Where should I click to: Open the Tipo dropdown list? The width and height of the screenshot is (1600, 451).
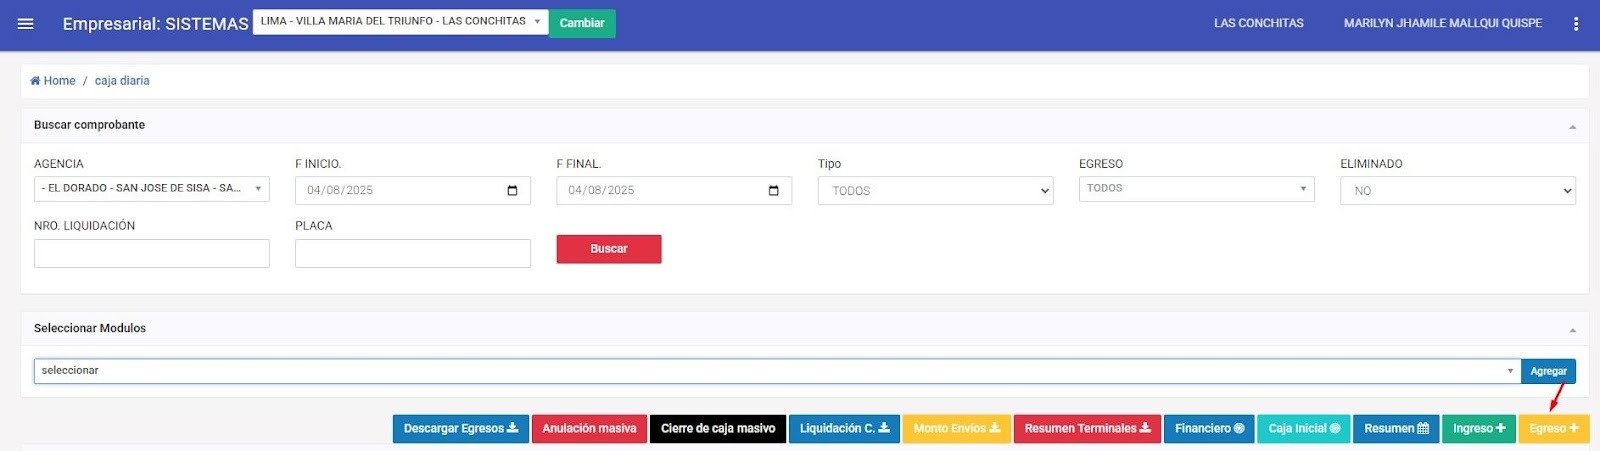pyautogui.click(x=935, y=191)
